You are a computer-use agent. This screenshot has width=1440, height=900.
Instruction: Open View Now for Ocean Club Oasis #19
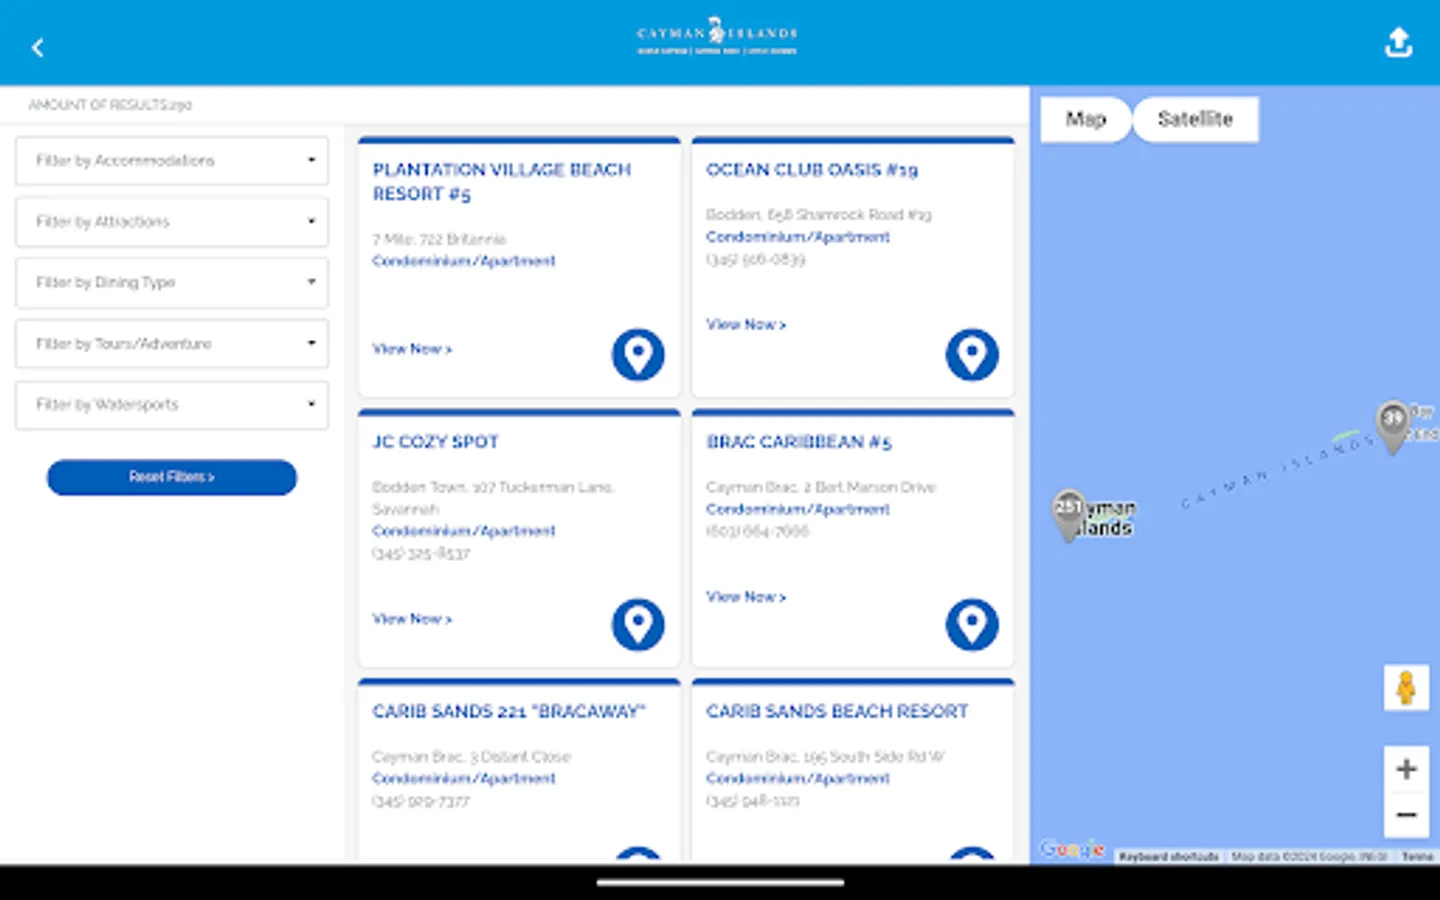point(746,325)
